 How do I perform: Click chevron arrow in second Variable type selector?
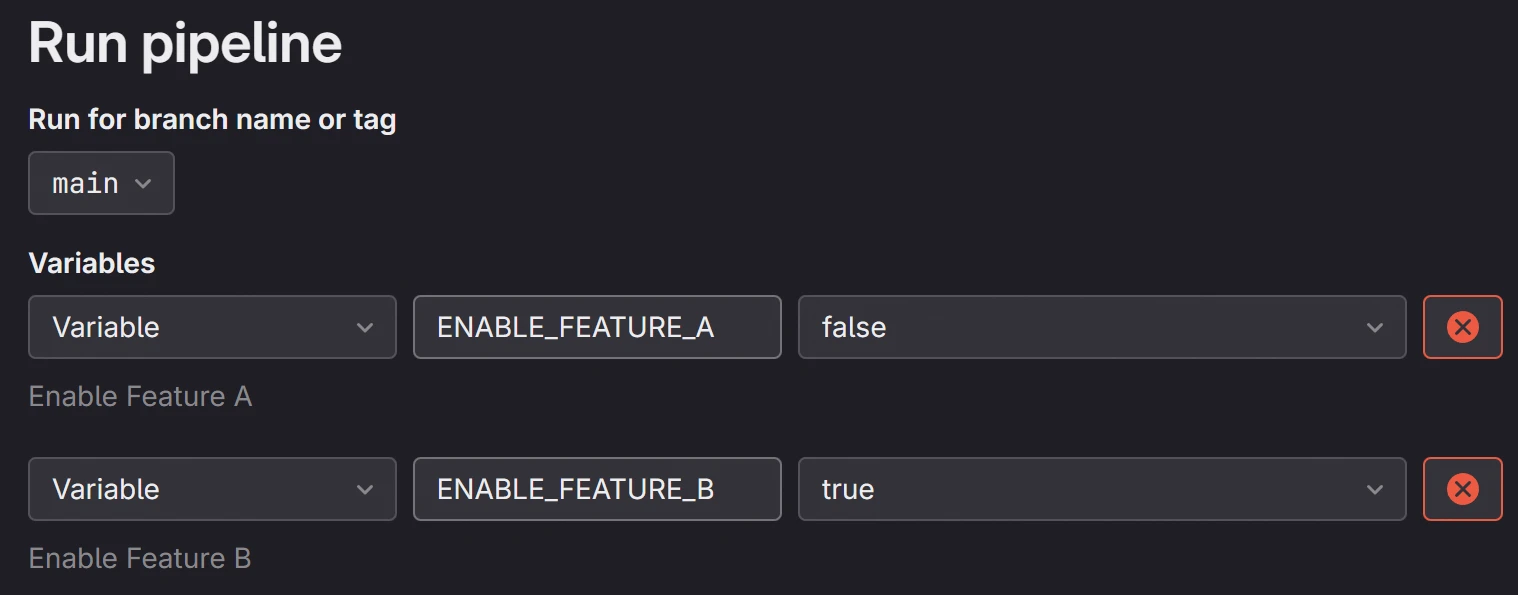(x=365, y=490)
